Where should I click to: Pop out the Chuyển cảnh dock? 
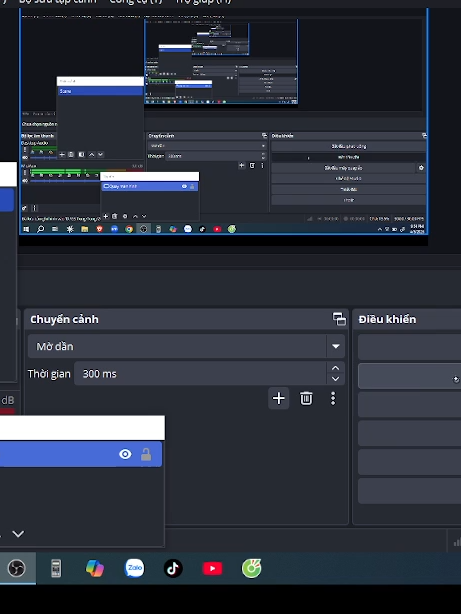(x=339, y=319)
